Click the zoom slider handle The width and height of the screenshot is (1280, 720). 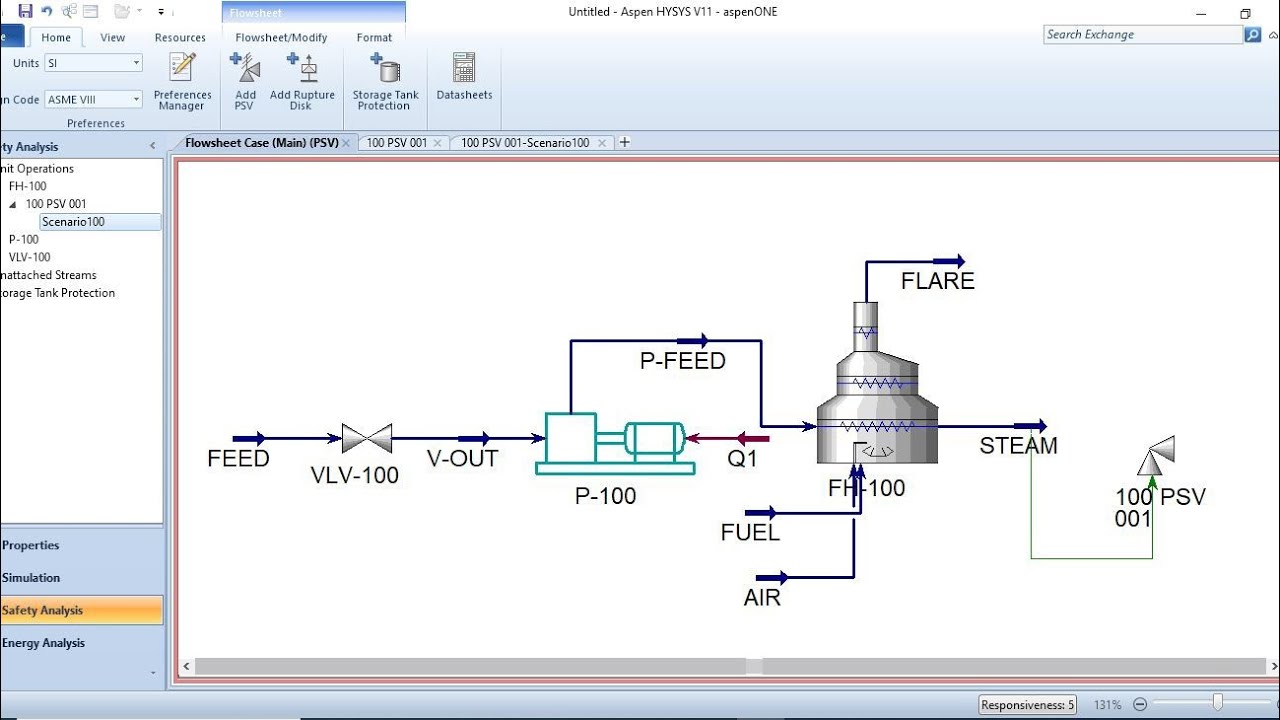(1217, 703)
